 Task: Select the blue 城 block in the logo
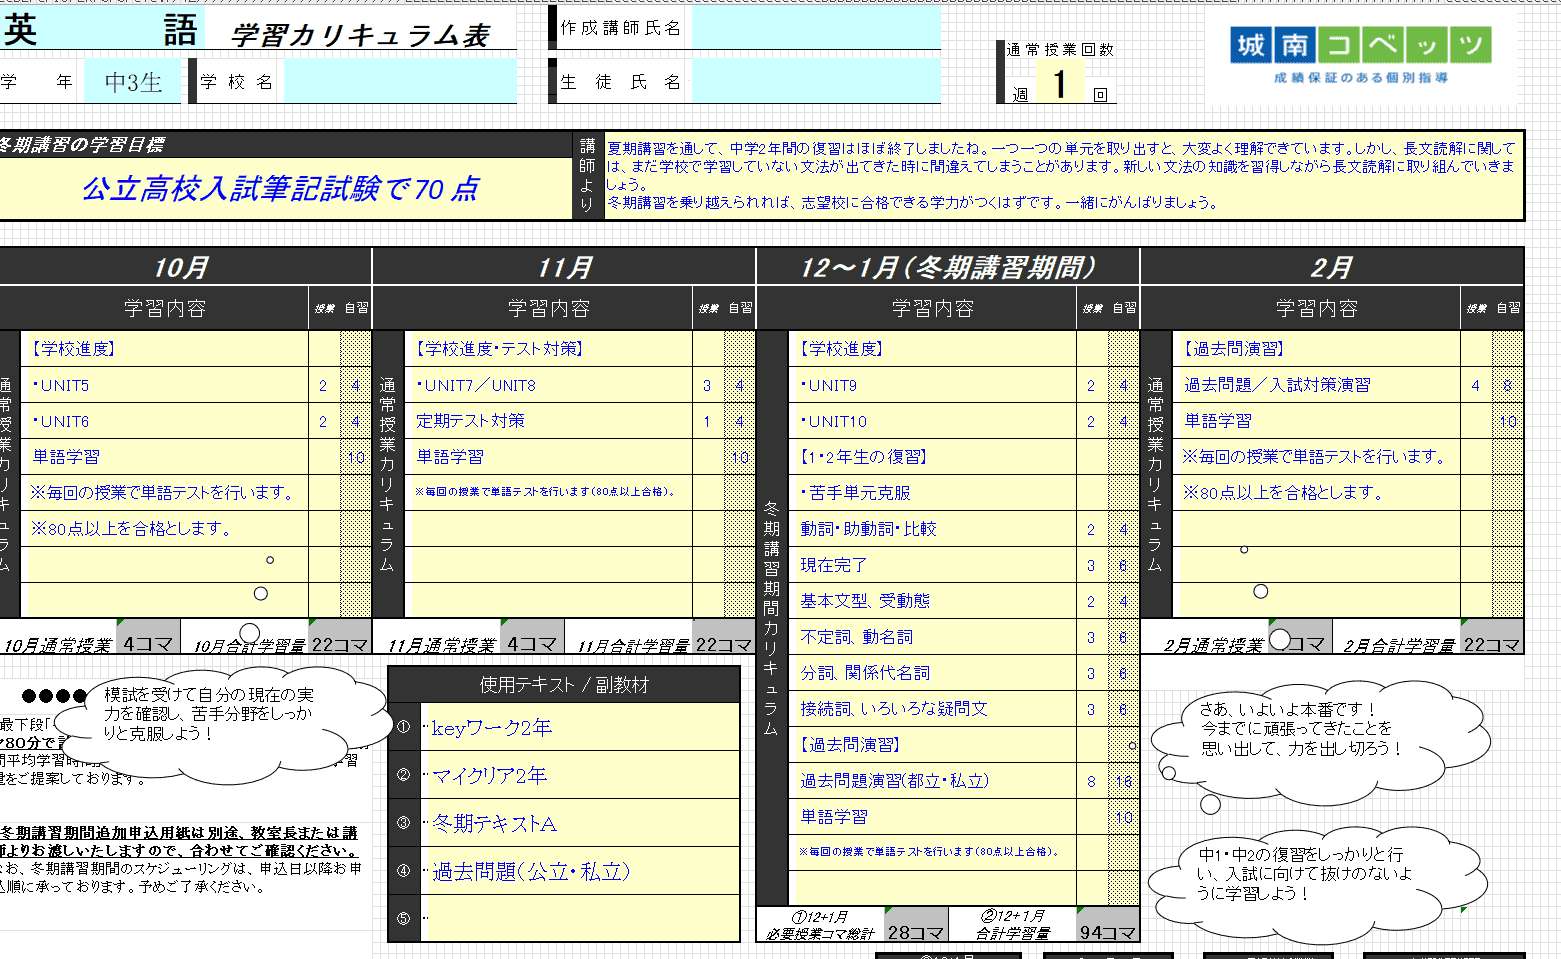[1250, 45]
